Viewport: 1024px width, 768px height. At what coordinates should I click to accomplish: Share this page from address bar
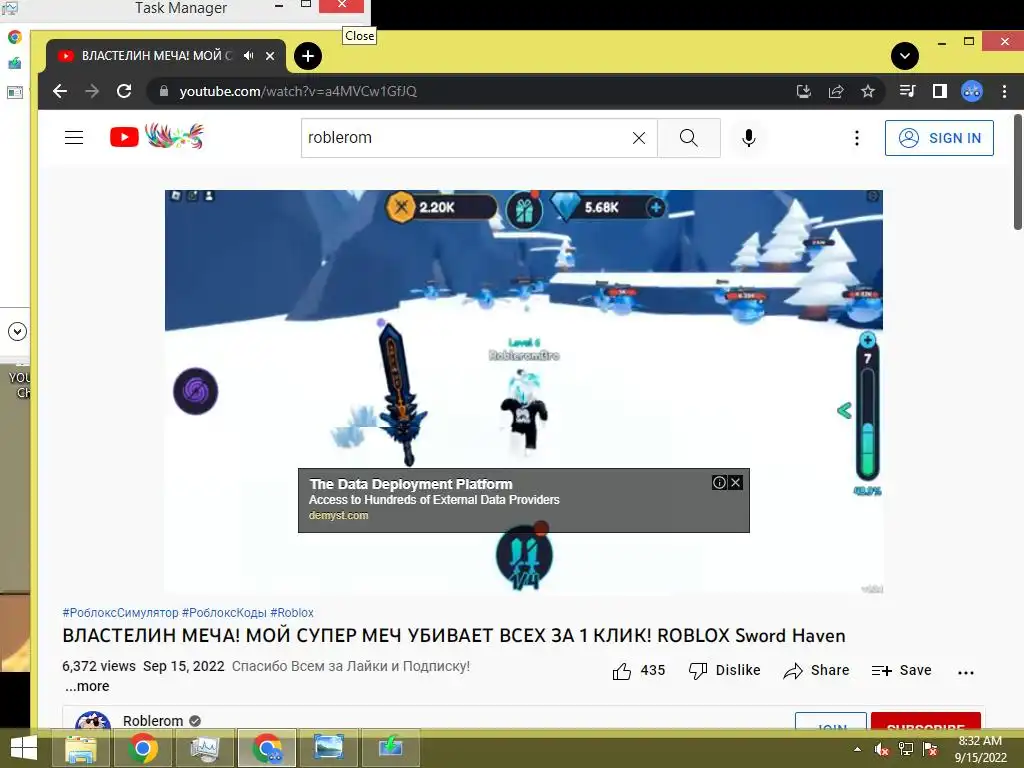(x=836, y=91)
